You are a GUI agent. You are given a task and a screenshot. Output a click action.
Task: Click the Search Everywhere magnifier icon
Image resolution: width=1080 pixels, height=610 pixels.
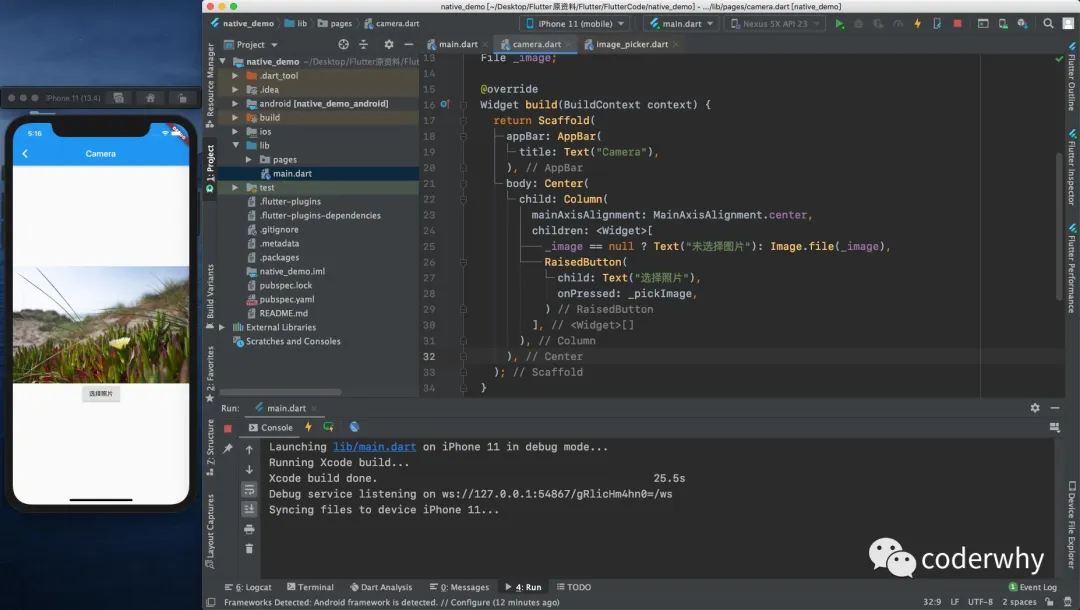(x=1048, y=23)
